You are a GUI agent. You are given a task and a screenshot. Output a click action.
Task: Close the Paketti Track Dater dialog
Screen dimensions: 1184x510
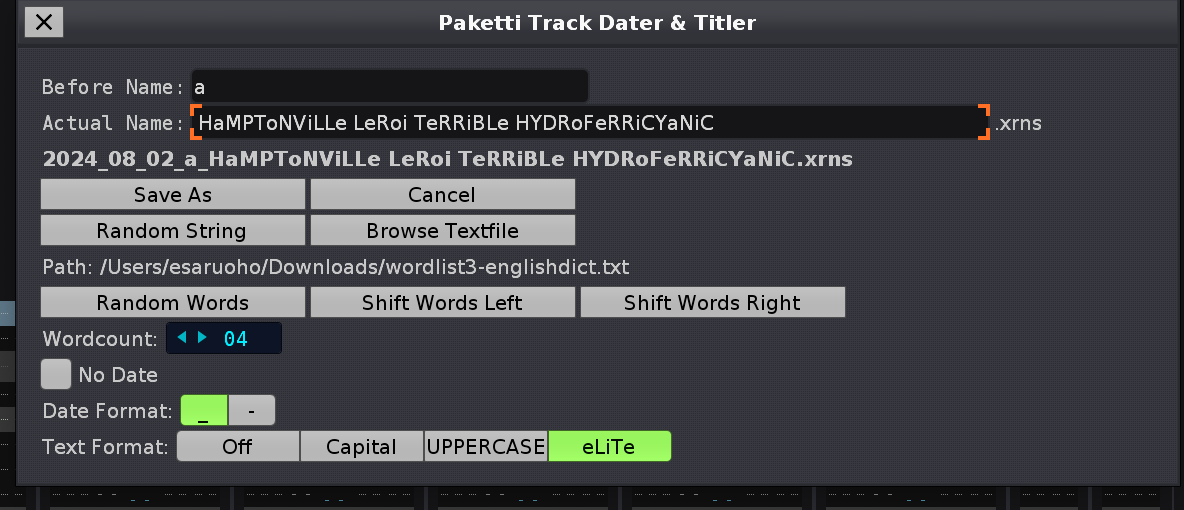(43, 21)
